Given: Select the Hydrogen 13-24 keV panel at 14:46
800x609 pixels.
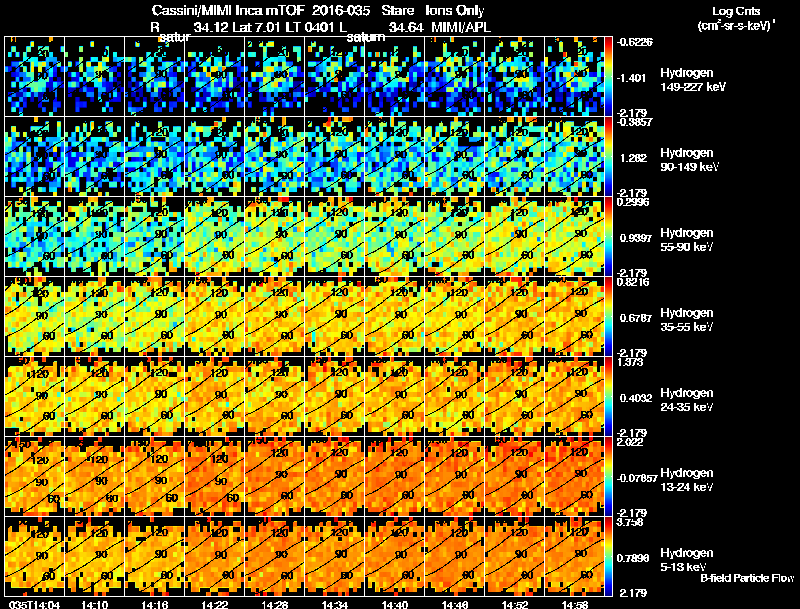Looking at the screenshot, I should (454, 476).
